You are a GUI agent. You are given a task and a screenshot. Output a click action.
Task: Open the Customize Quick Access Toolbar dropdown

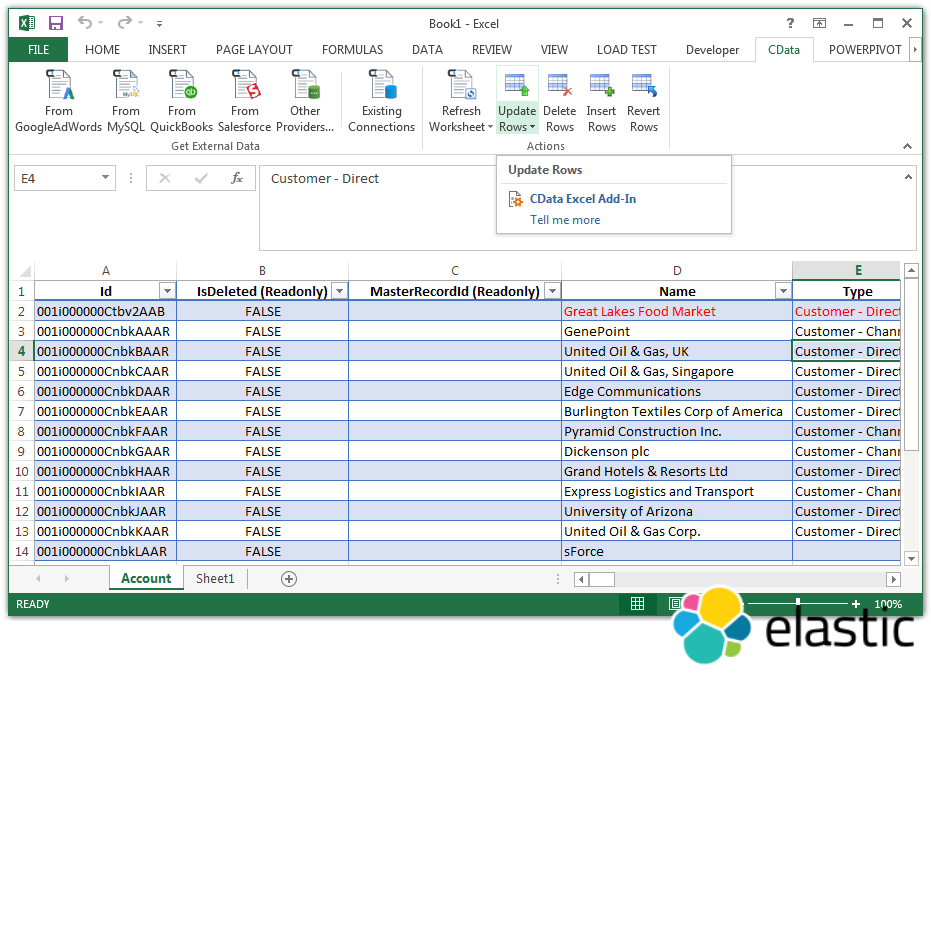coord(159,24)
